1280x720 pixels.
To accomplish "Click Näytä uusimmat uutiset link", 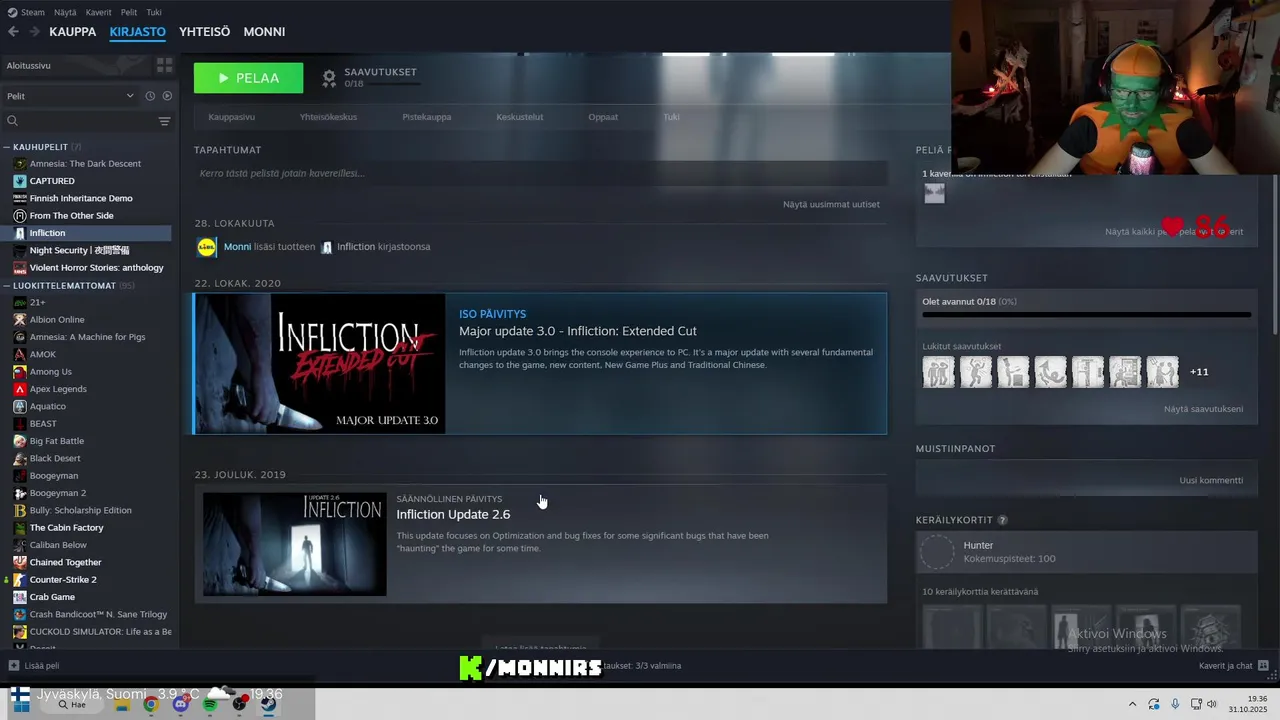I will click(831, 204).
